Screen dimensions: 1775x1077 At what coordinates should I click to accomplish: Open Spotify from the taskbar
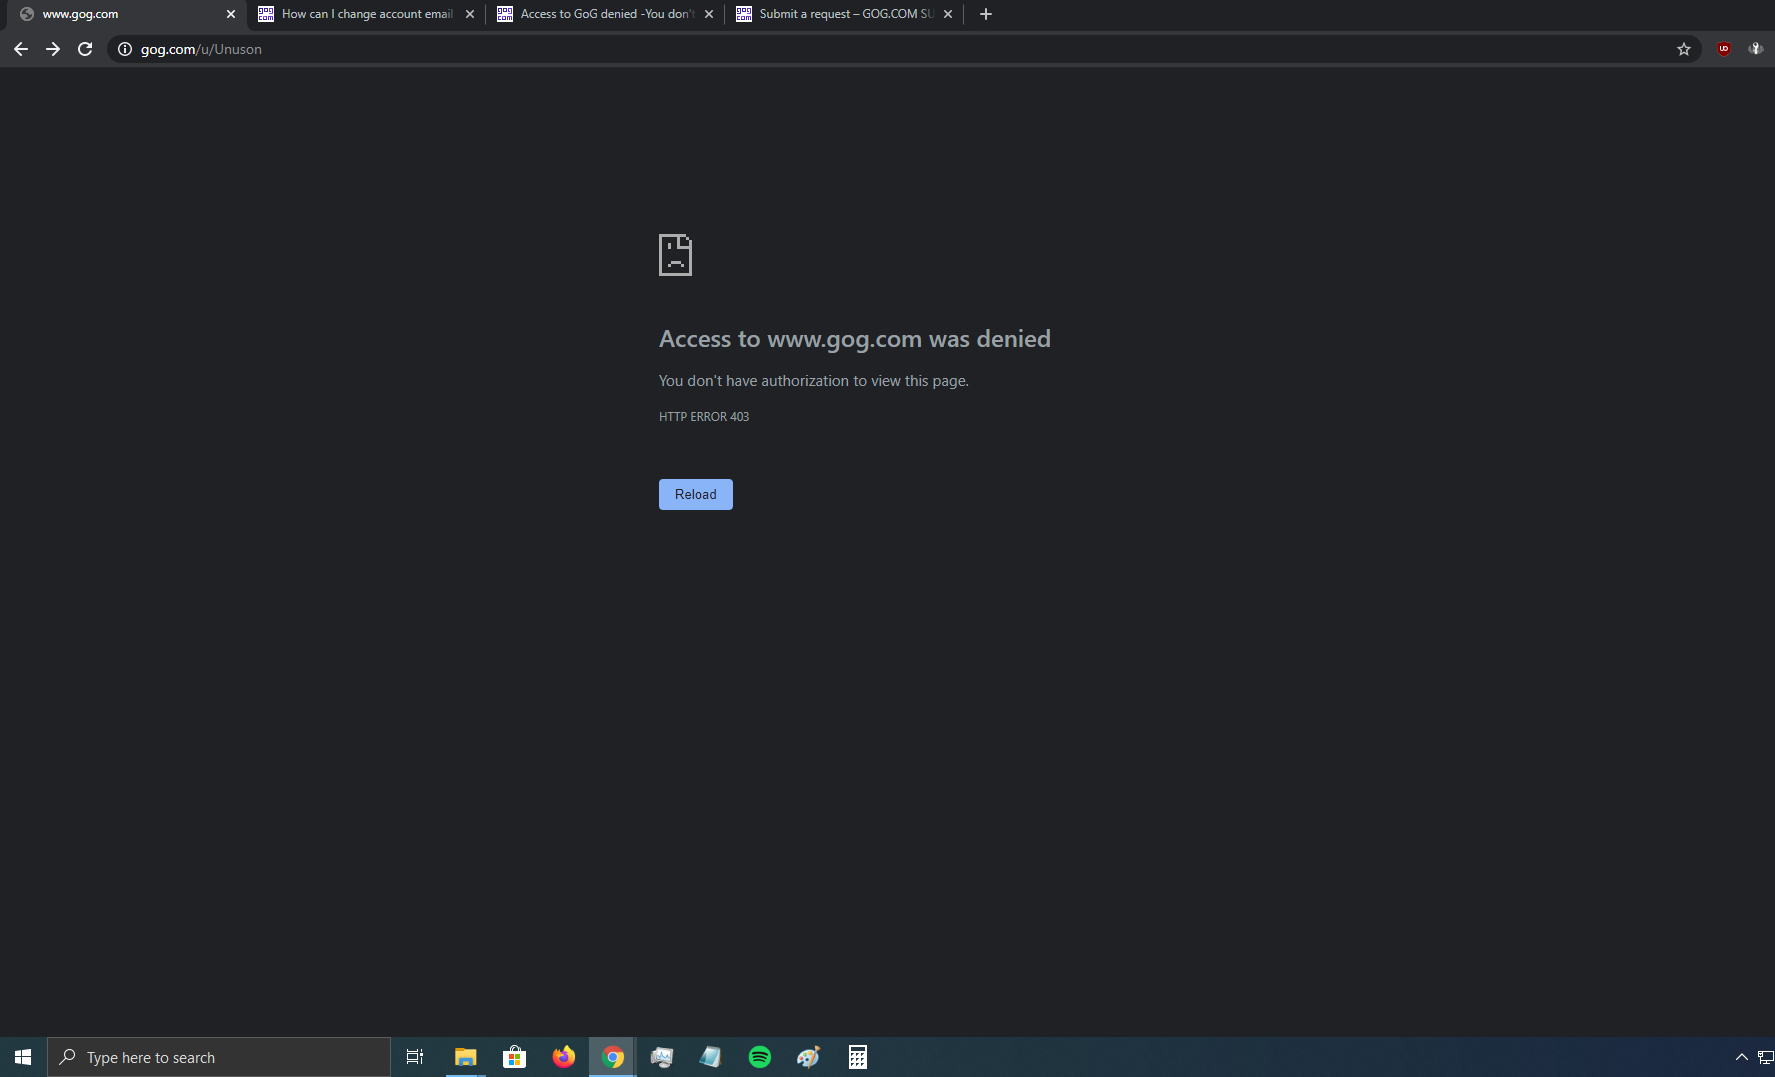[760, 1057]
